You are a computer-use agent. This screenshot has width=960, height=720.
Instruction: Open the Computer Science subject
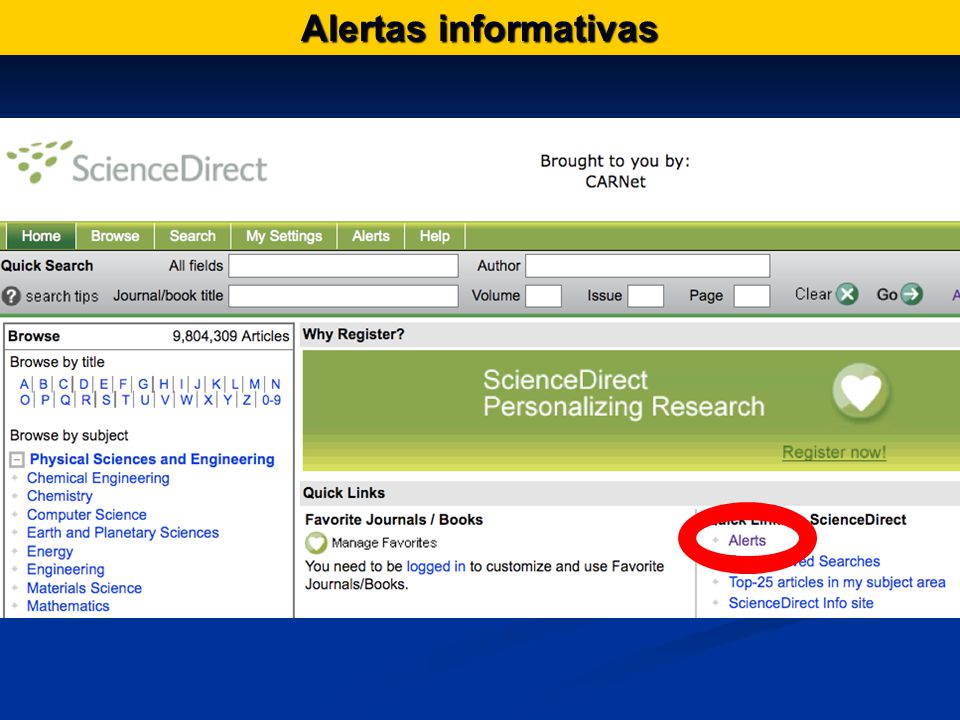pos(86,515)
